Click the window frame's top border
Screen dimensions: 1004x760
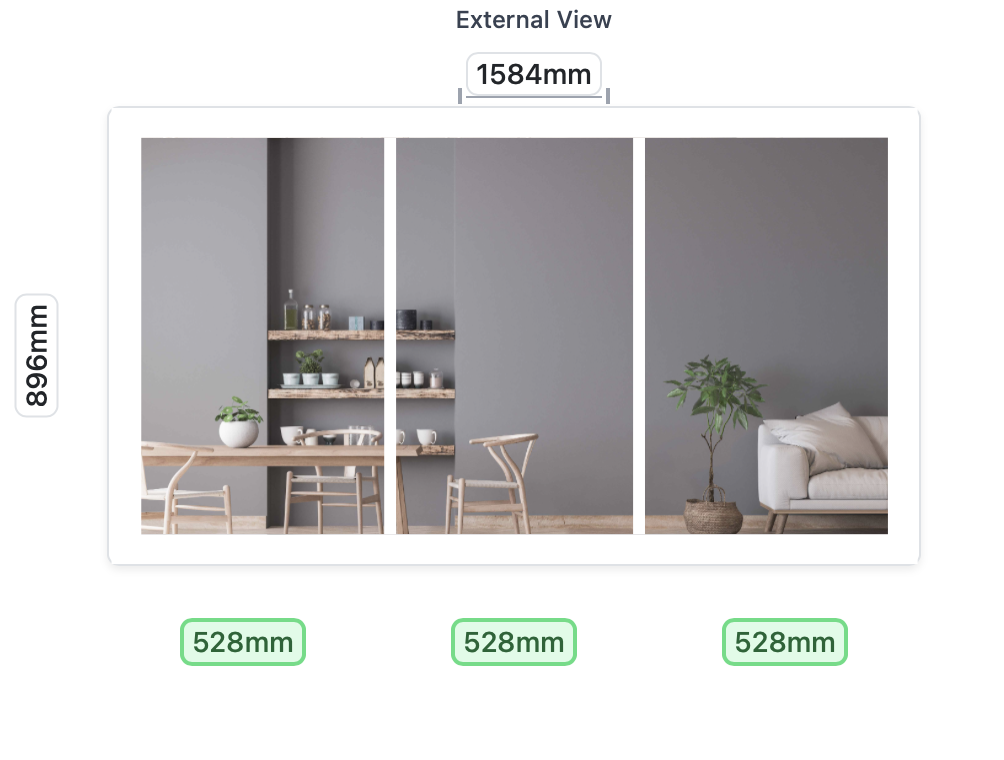[514, 123]
